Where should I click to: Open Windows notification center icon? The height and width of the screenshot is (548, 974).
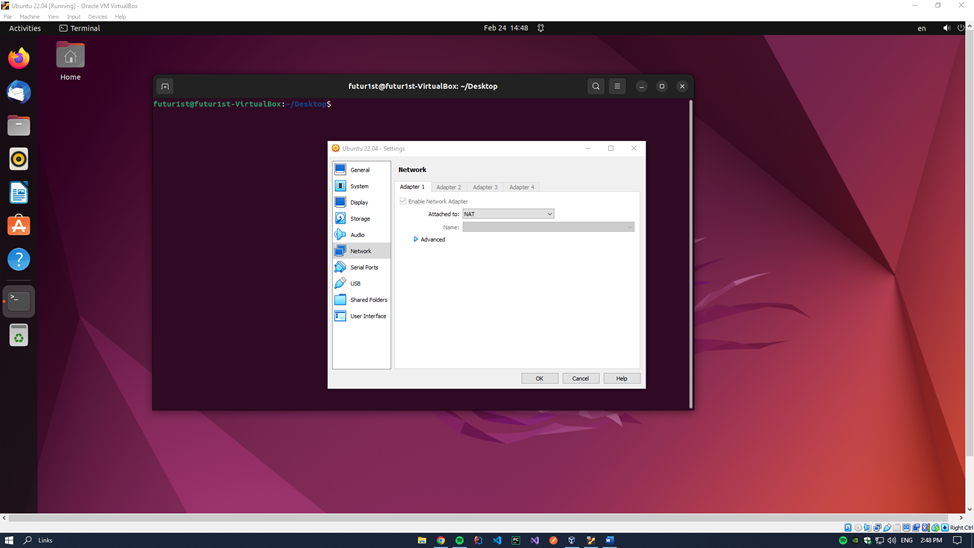[x=957, y=541]
